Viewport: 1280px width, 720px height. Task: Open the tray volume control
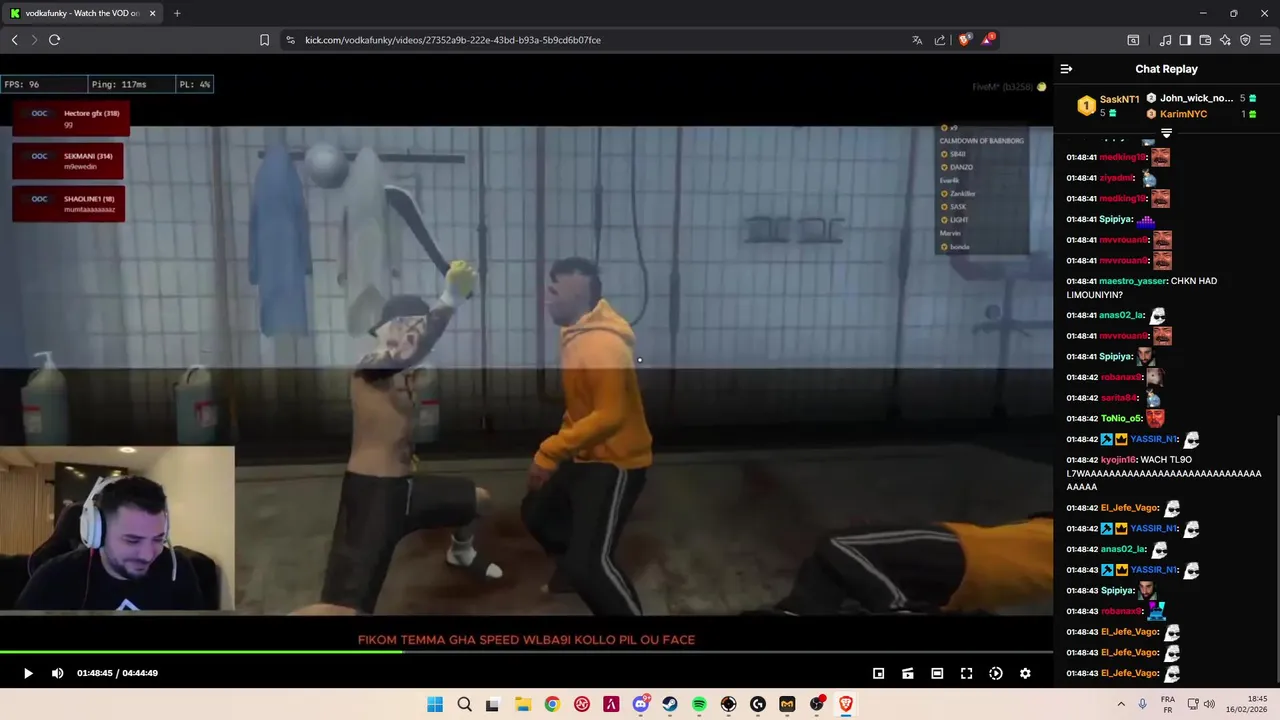click(1209, 704)
